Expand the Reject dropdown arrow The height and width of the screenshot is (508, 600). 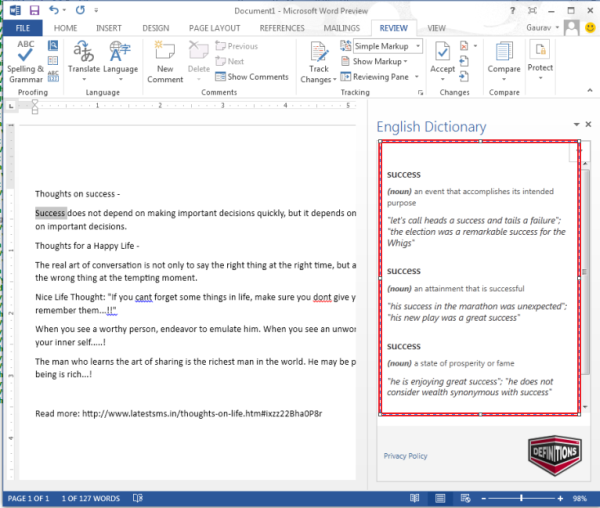[x=475, y=46]
